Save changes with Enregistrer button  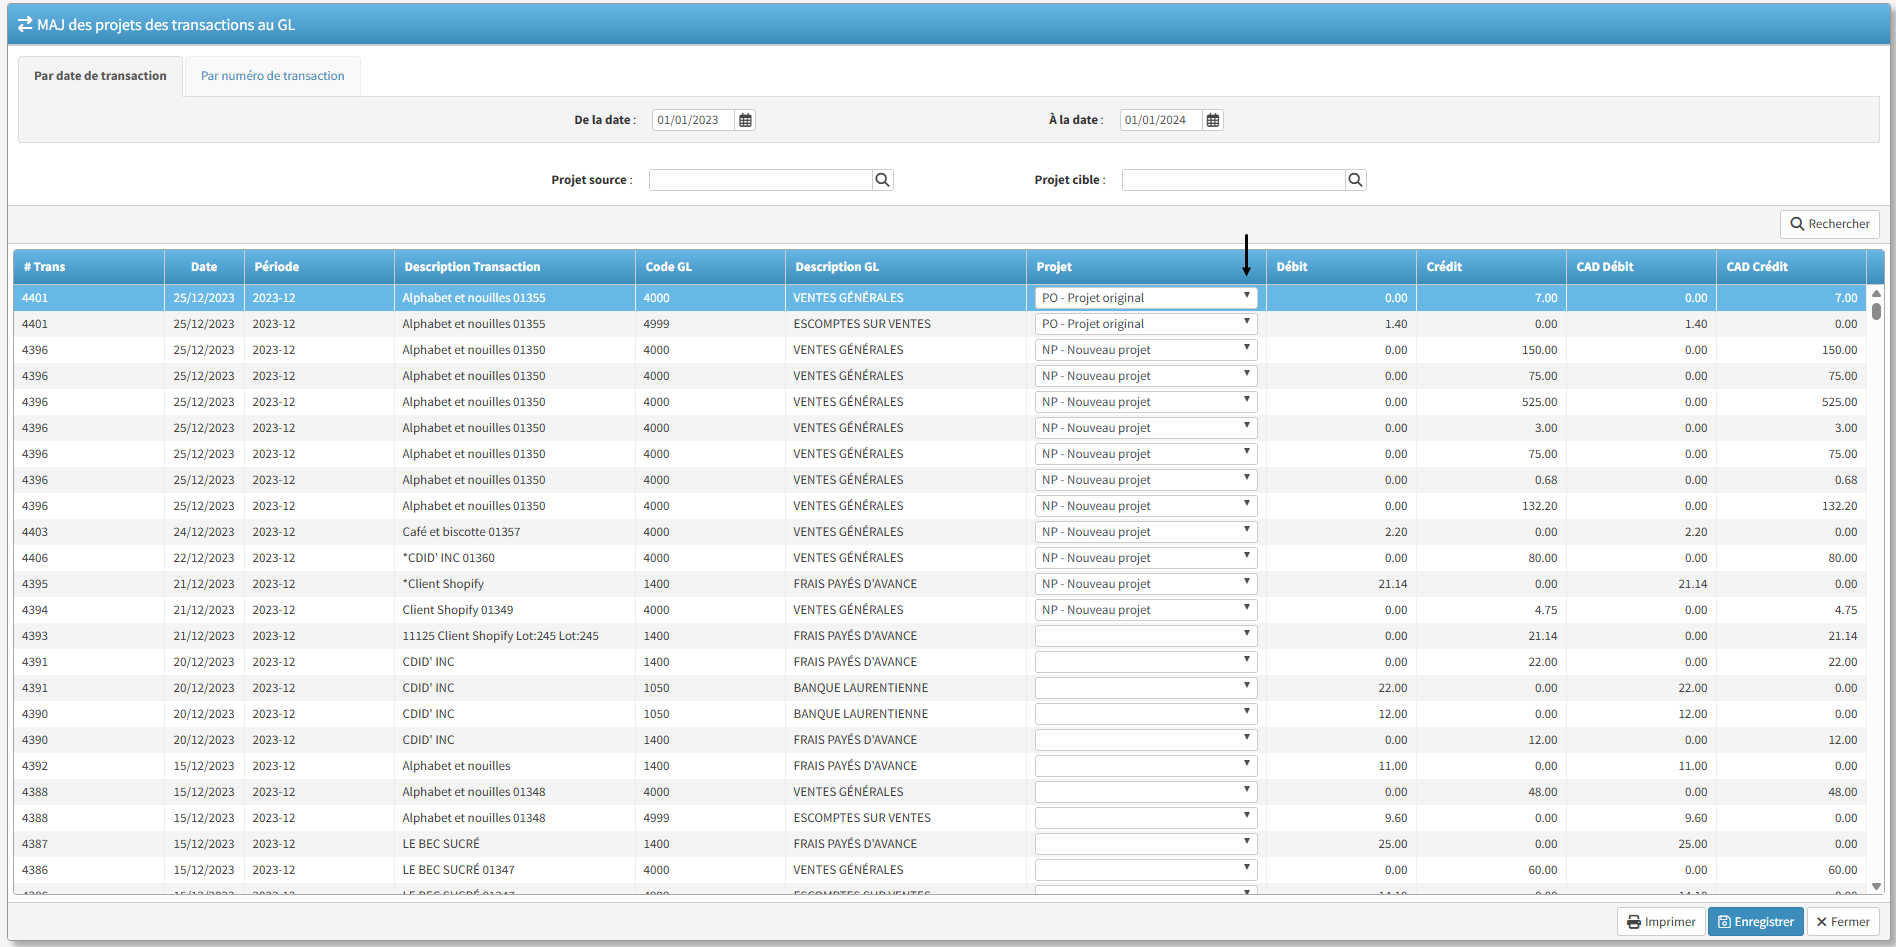tap(1755, 922)
